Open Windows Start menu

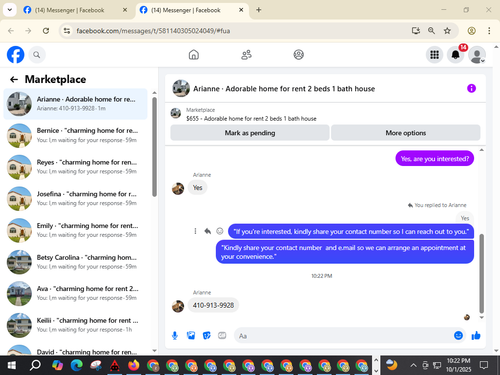click(x=11, y=365)
